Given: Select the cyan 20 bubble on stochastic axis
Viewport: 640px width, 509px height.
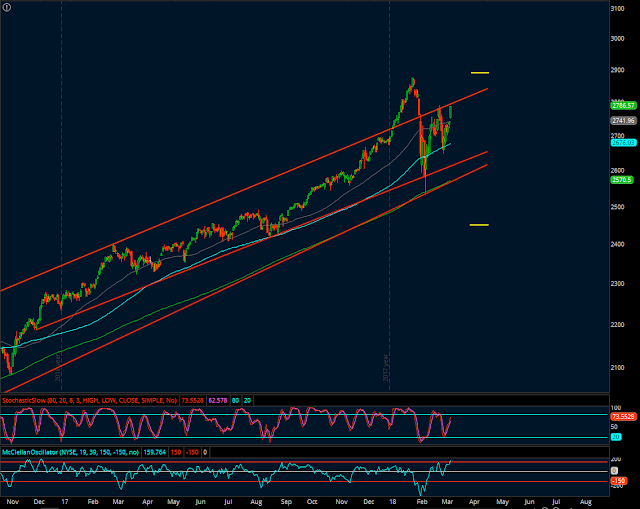Looking at the screenshot, I should tap(616, 437).
